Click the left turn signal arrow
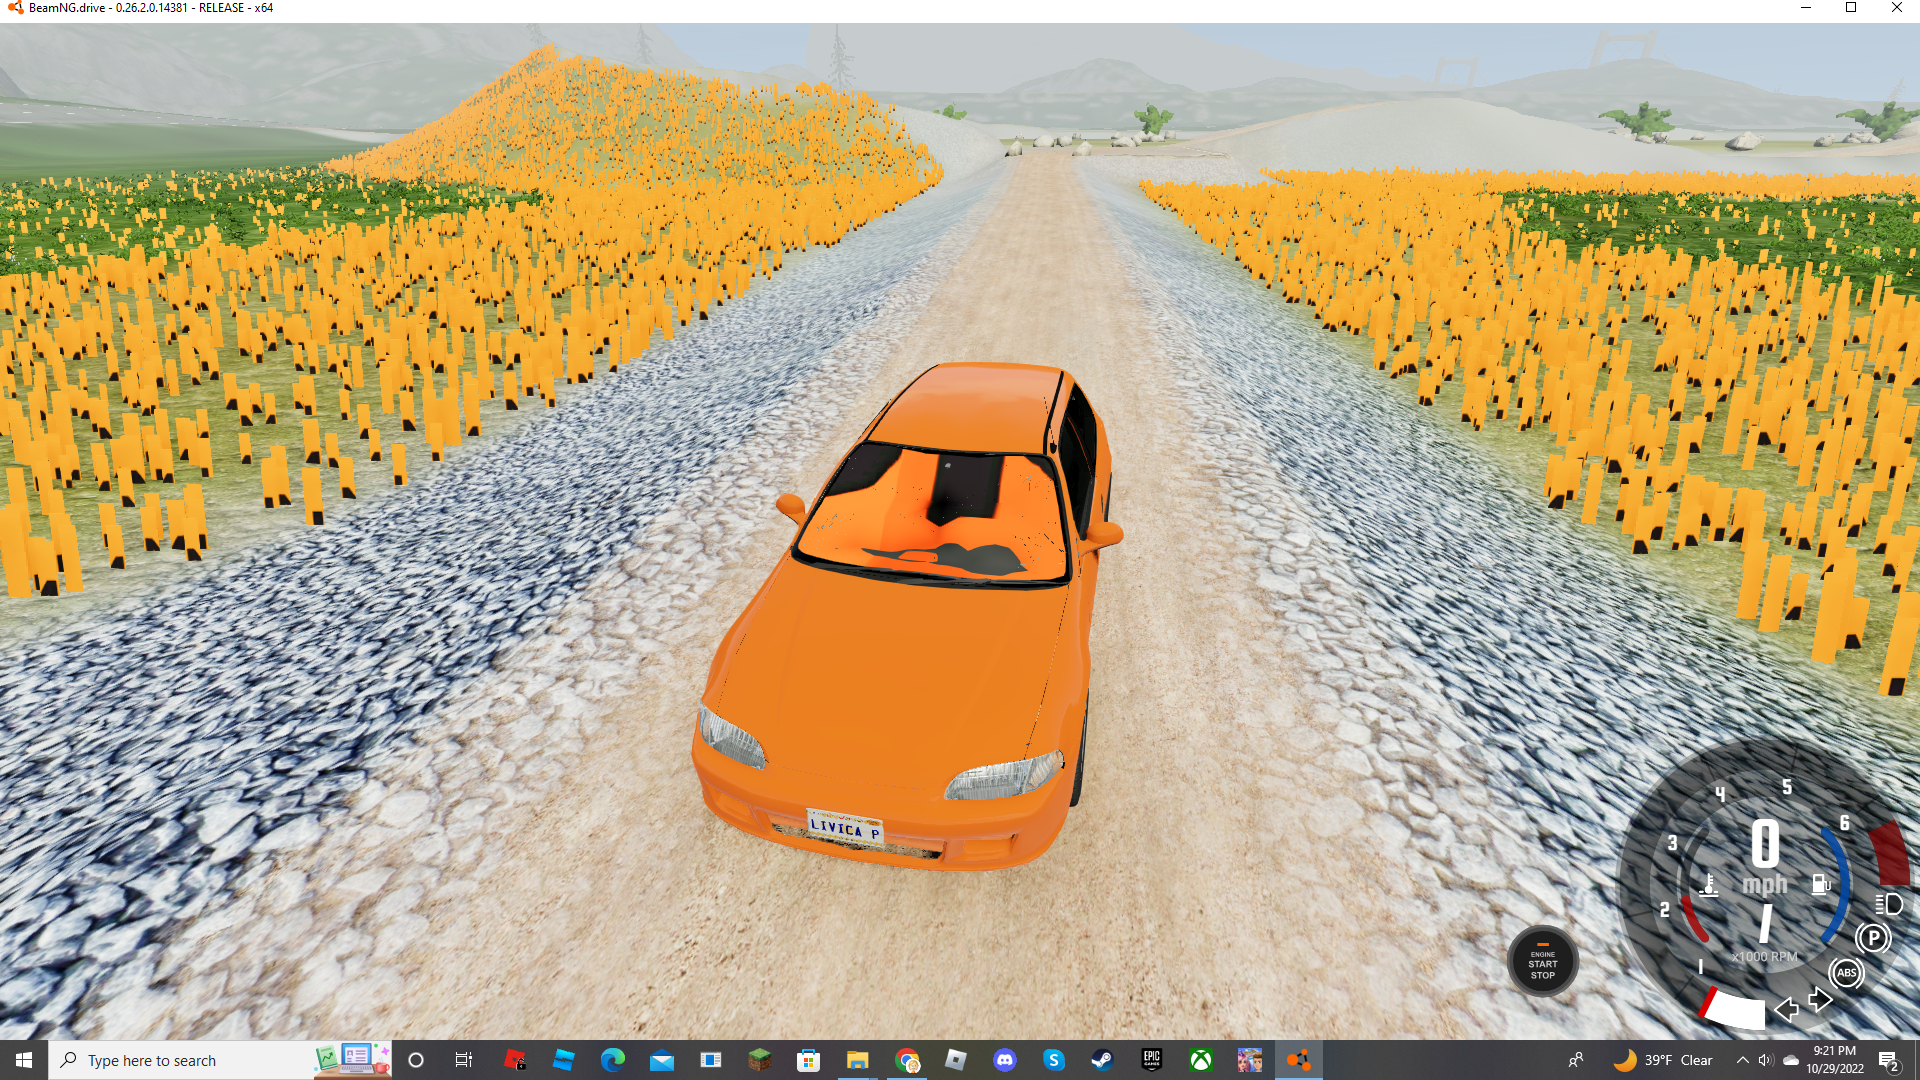 pyautogui.click(x=1786, y=1009)
